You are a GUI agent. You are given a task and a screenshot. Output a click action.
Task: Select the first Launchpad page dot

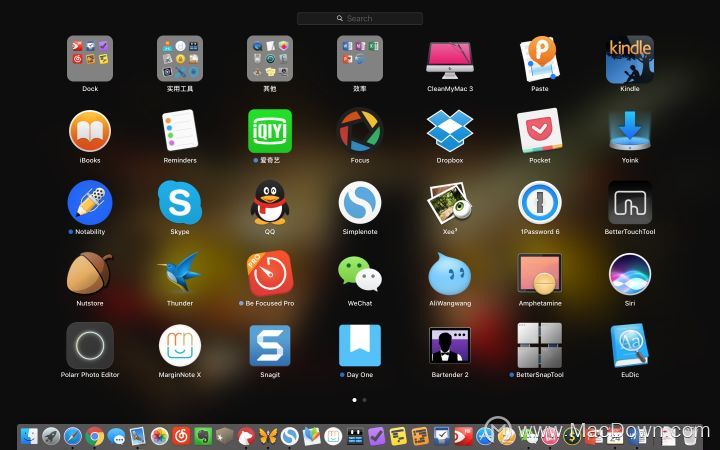pyautogui.click(x=354, y=400)
